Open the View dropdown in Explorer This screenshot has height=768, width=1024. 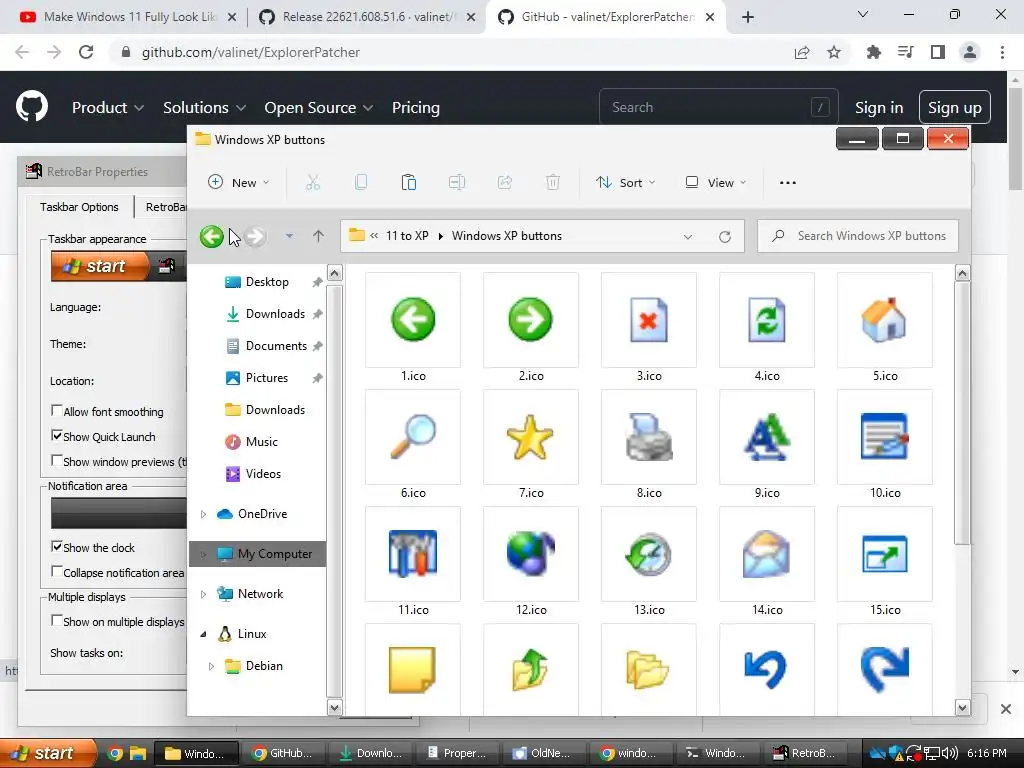tap(716, 183)
